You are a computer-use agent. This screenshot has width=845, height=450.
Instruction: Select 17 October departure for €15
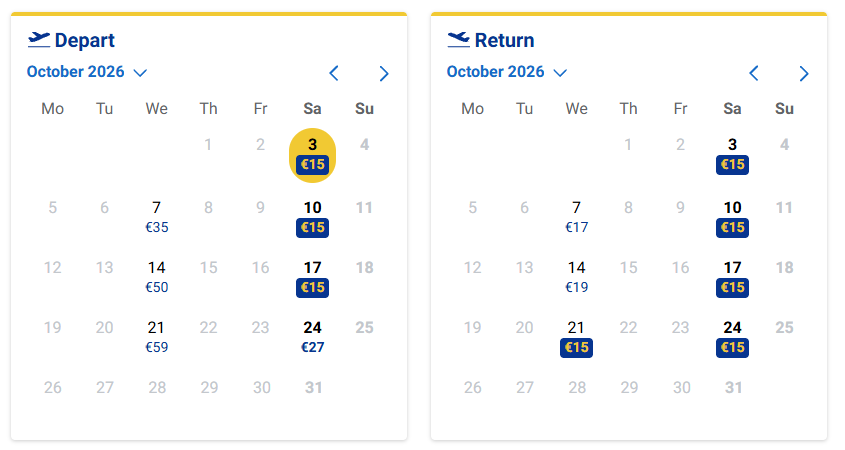pyautogui.click(x=313, y=278)
